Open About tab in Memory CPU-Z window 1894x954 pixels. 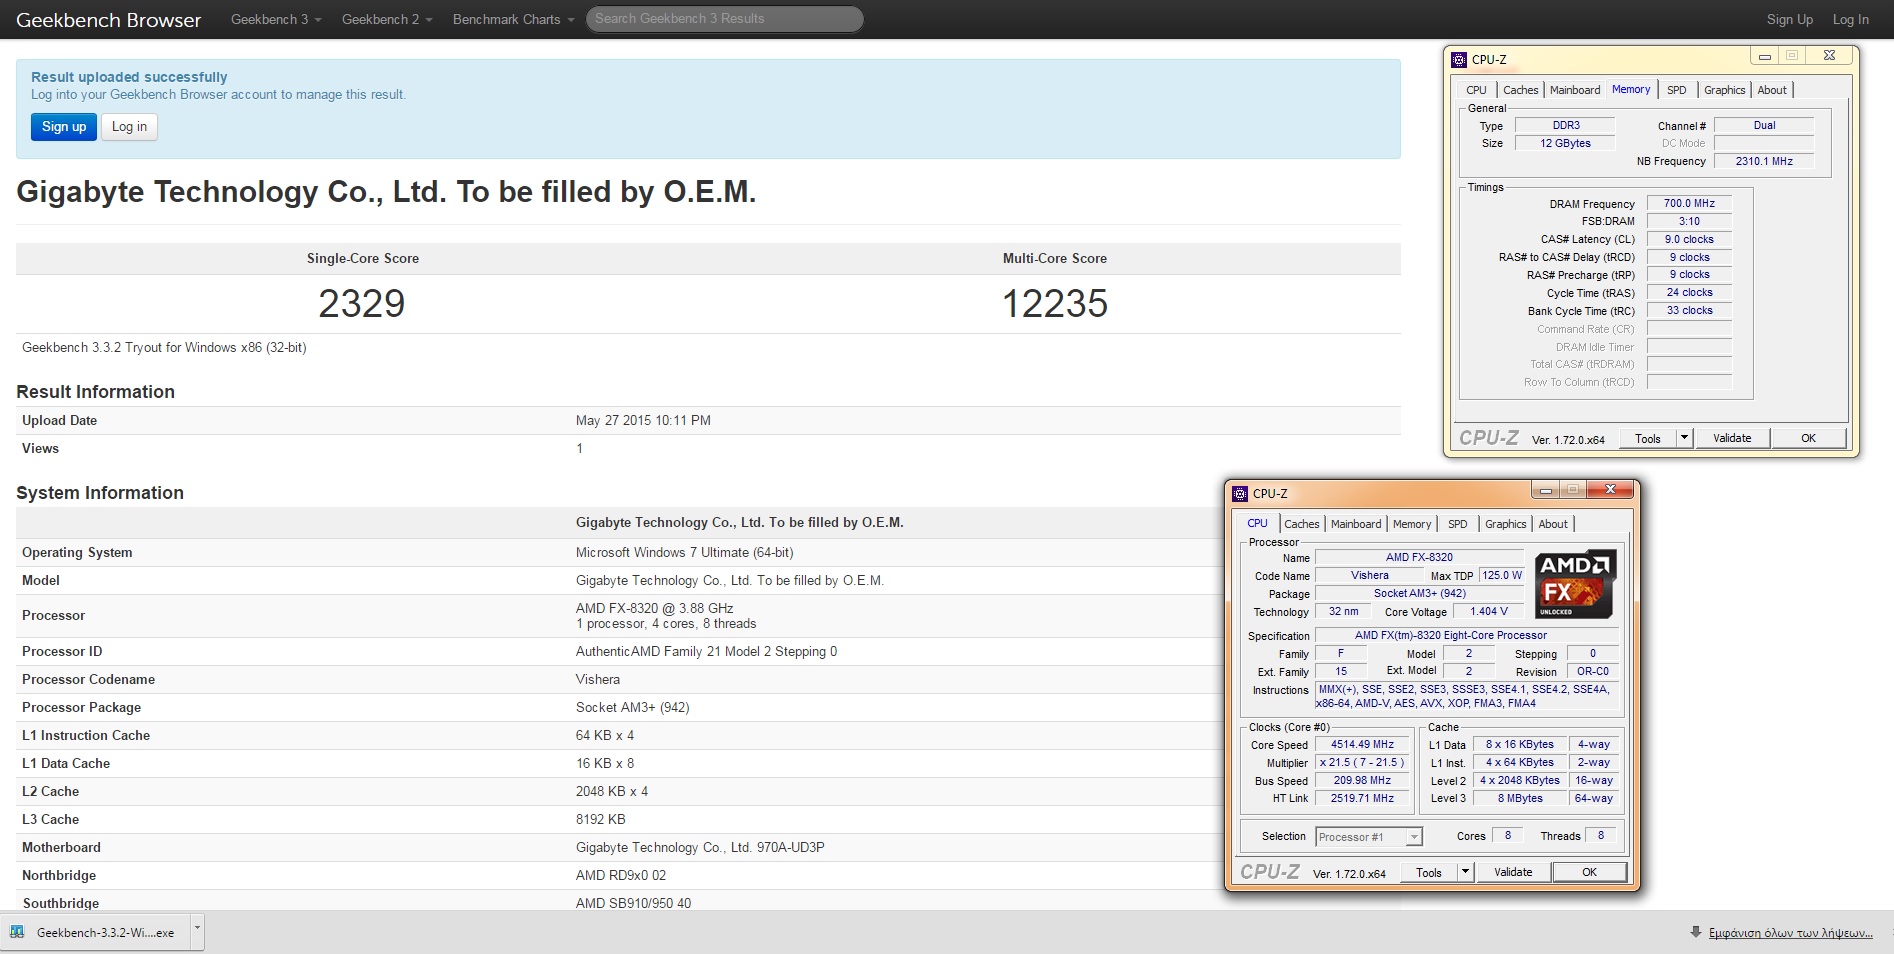(1772, 90)
